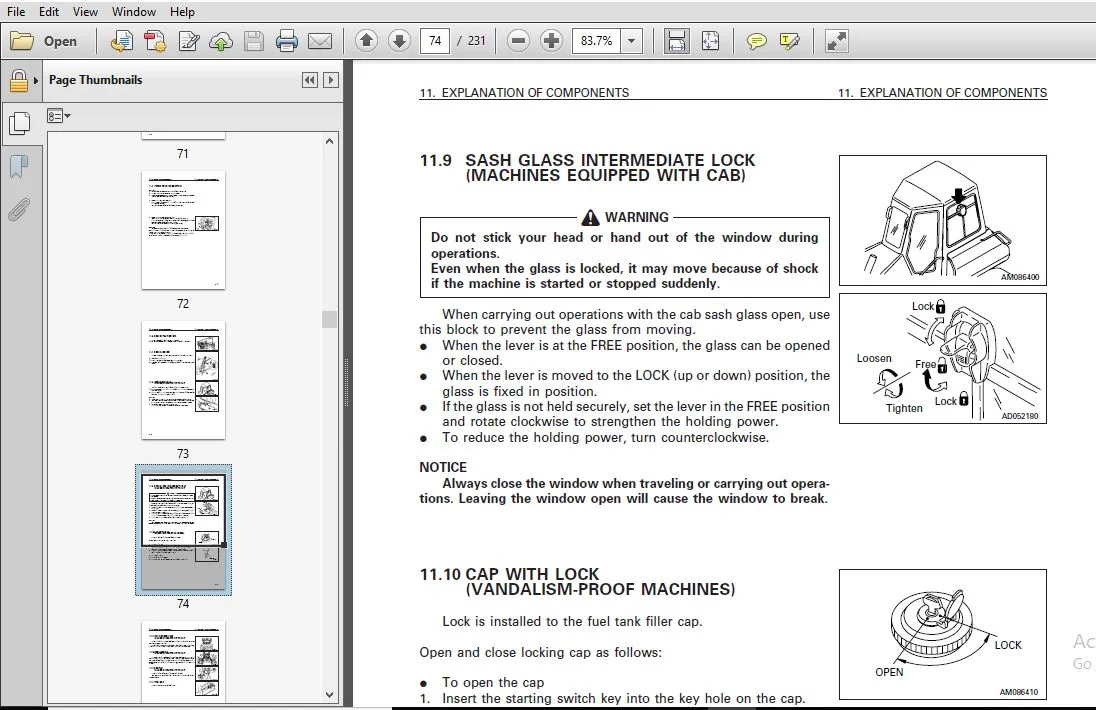Select the page 73 thumbnail
This screenshot has width=1096, height=710.
[x=183, y=380]
